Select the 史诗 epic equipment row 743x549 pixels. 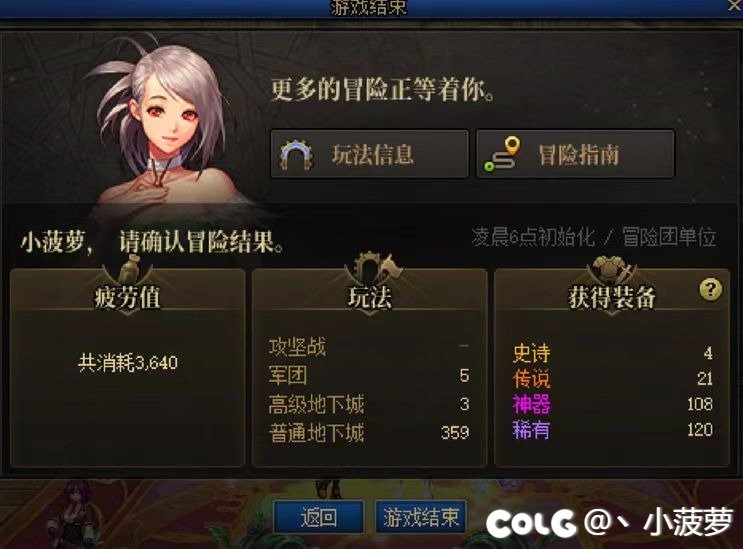tap(612, 353)
